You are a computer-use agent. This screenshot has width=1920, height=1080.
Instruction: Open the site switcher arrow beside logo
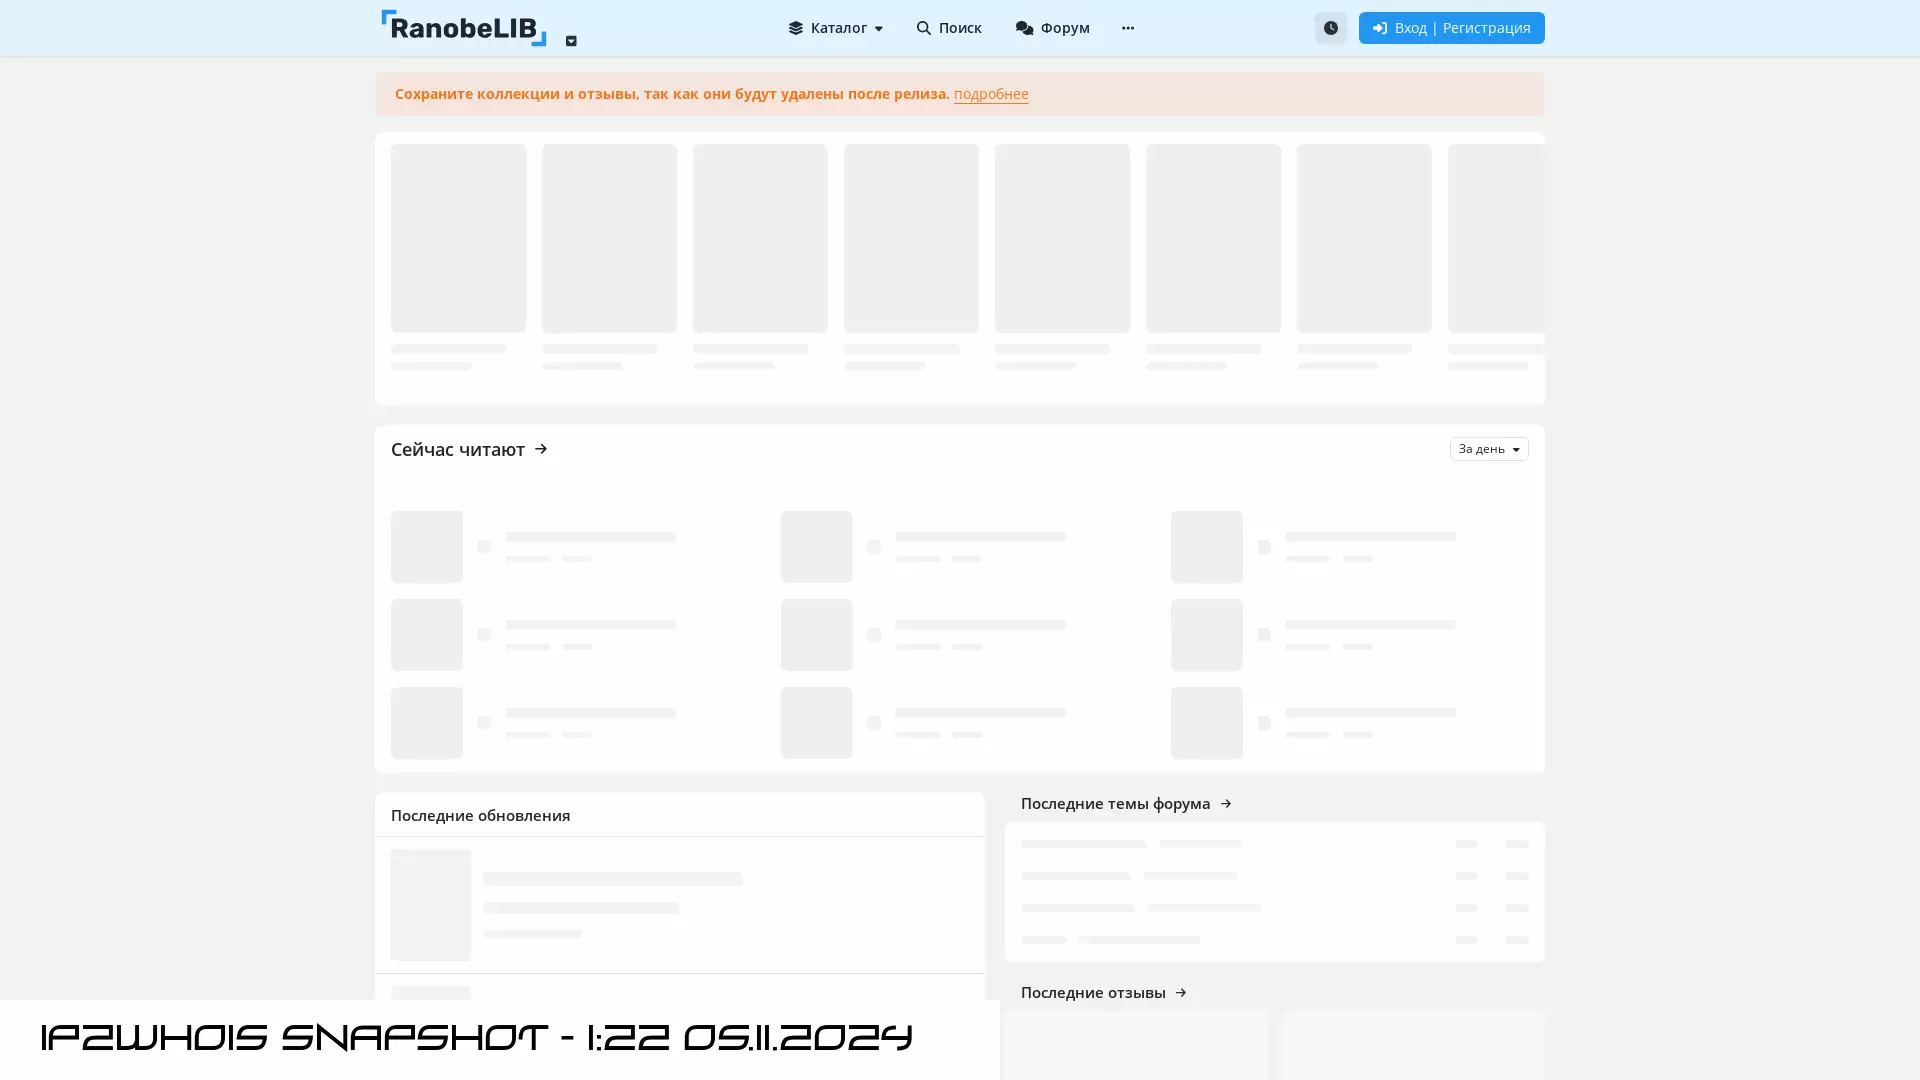pos(571,41)
